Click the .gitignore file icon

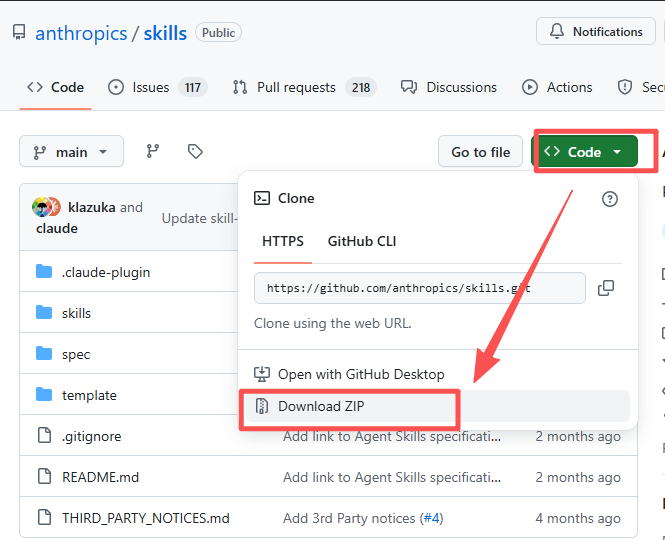point(45,435)
